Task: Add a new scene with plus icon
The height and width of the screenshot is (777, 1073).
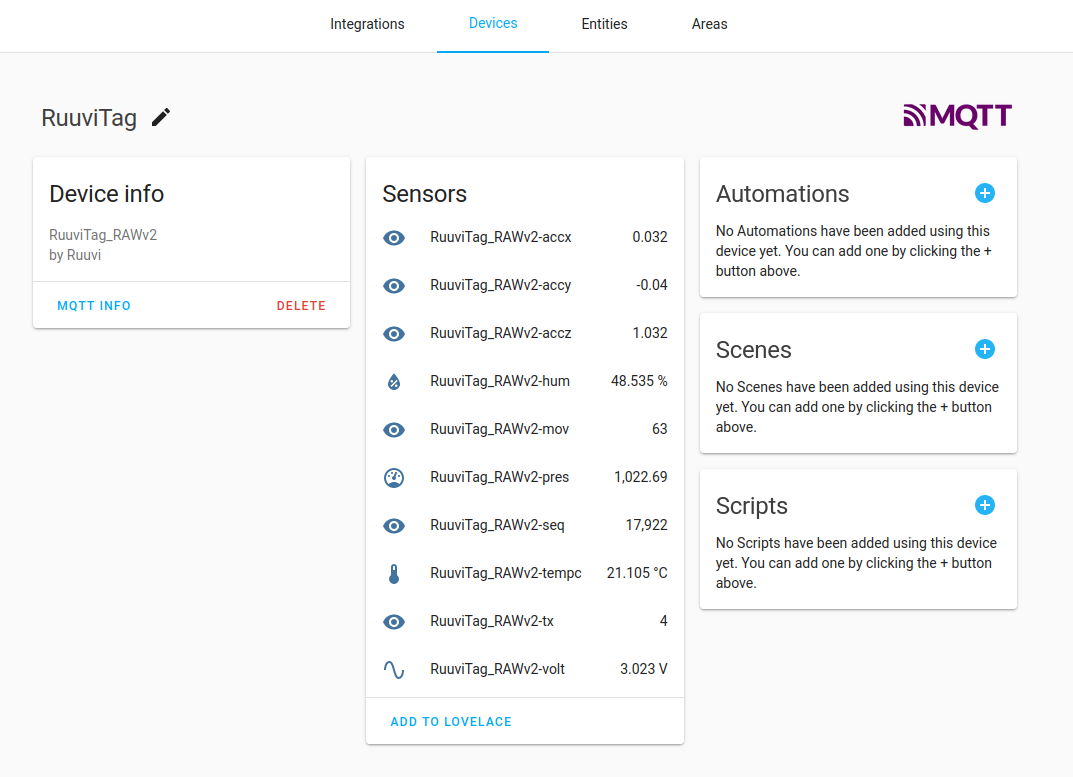Action: tap(985, 349)
